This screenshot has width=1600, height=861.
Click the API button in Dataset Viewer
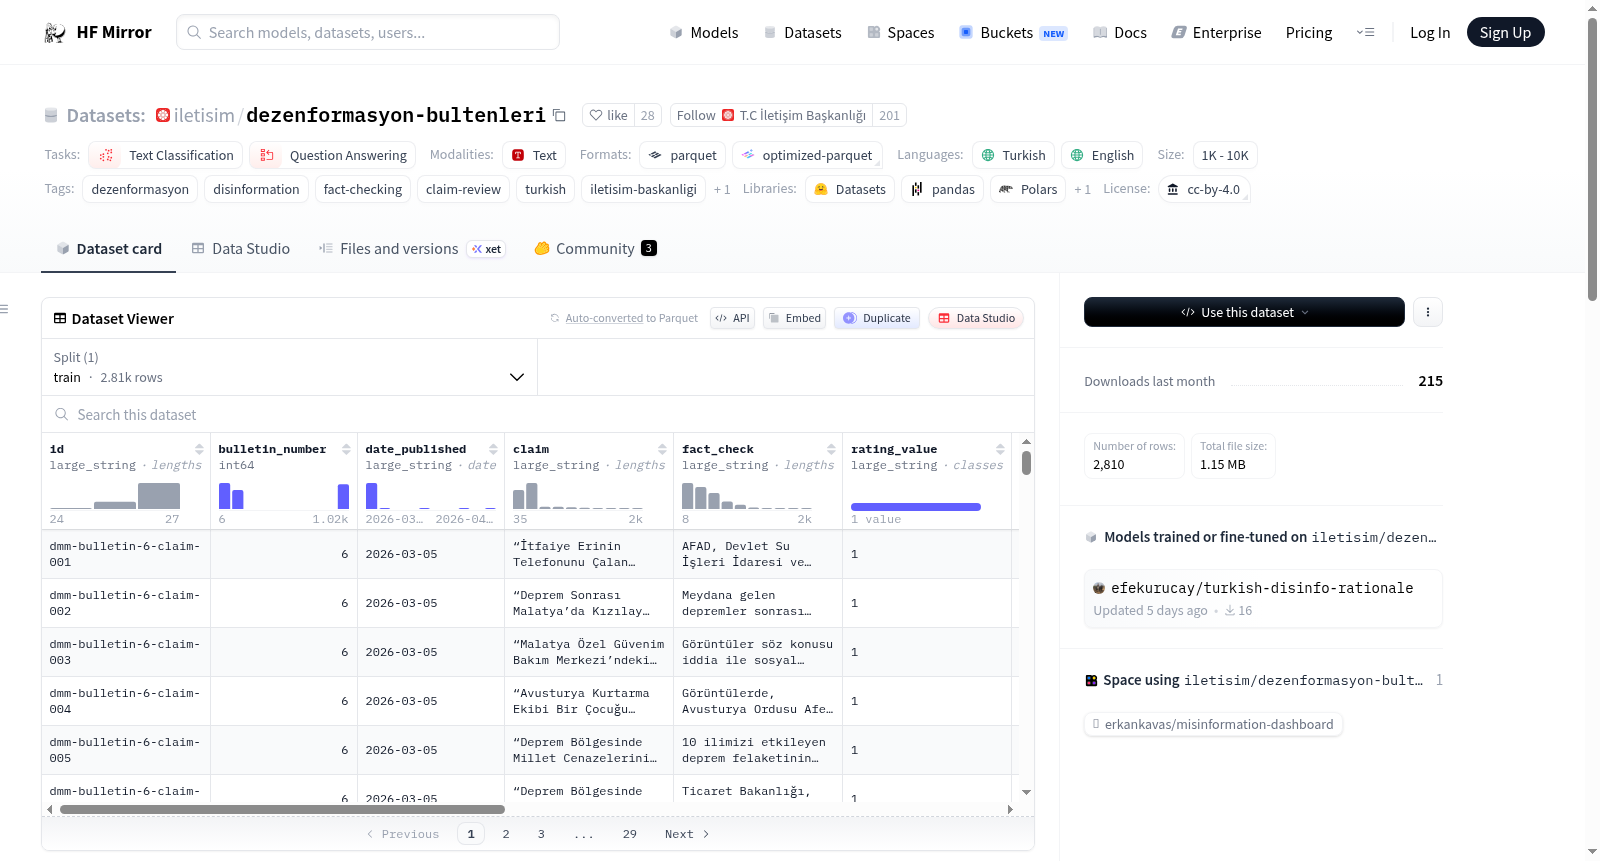pos(733,318)
